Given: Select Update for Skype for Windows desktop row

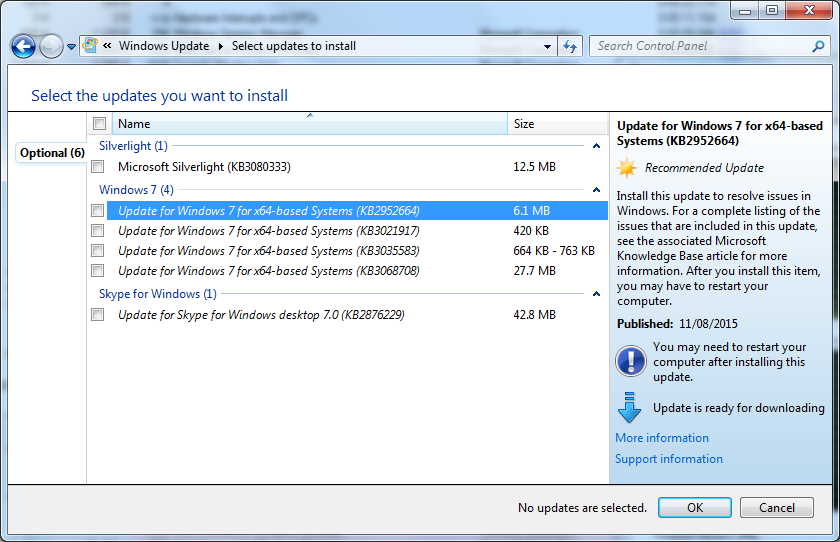Looking at the screenshot, I should [x=261, y=315].
